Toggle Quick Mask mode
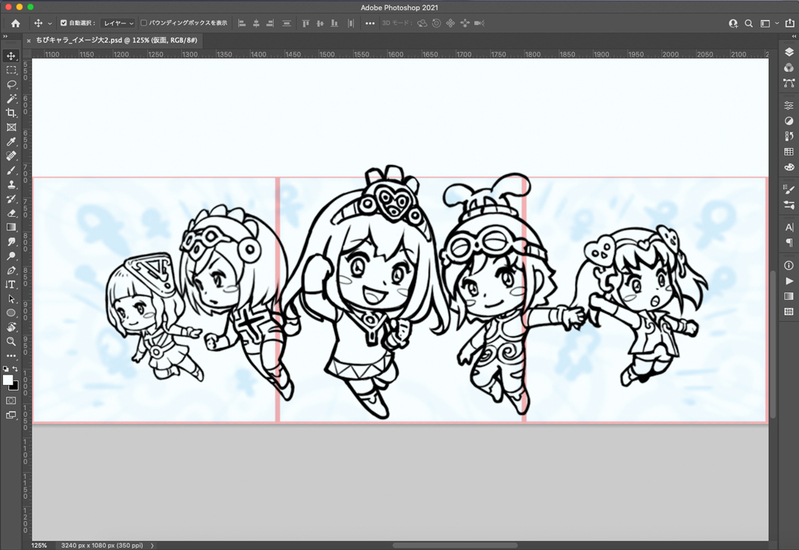799x550 pixels. pos(11,401)
